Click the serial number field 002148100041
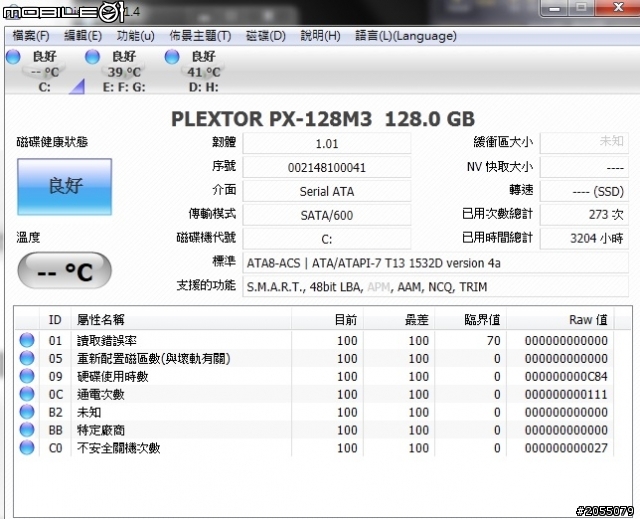 [x=327, y=167]
